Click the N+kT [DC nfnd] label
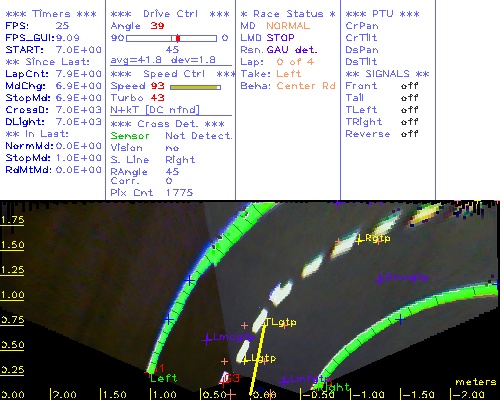 point(155,110)
